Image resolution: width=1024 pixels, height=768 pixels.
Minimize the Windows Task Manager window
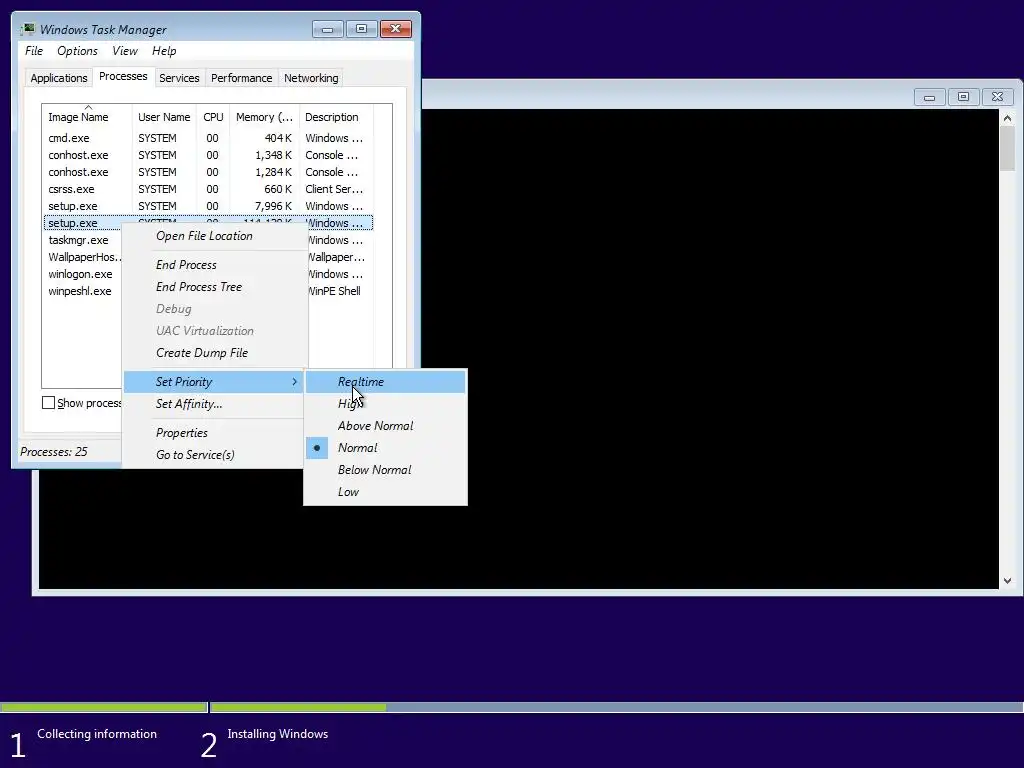tap(327, 29)
